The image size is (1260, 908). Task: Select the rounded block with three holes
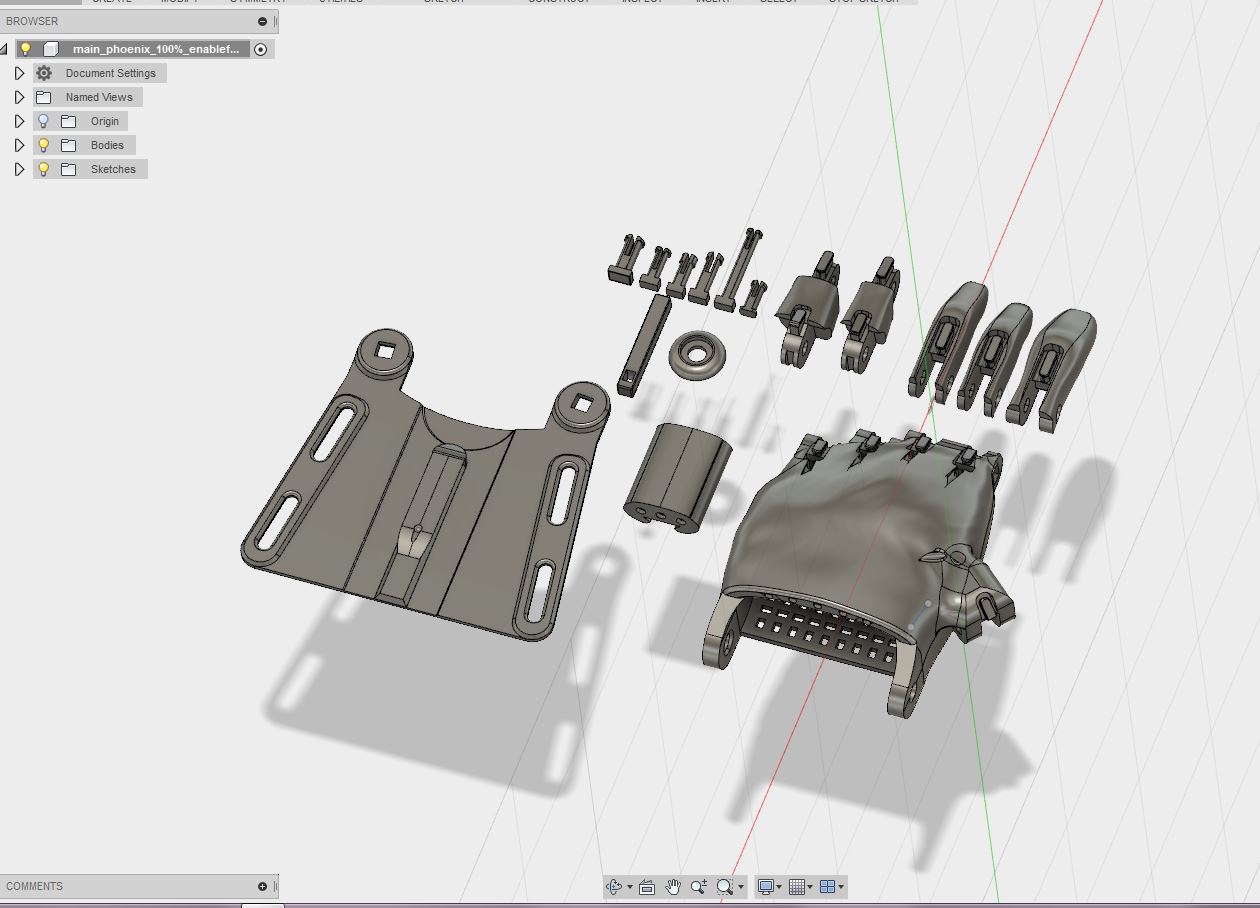pos(676,478)
